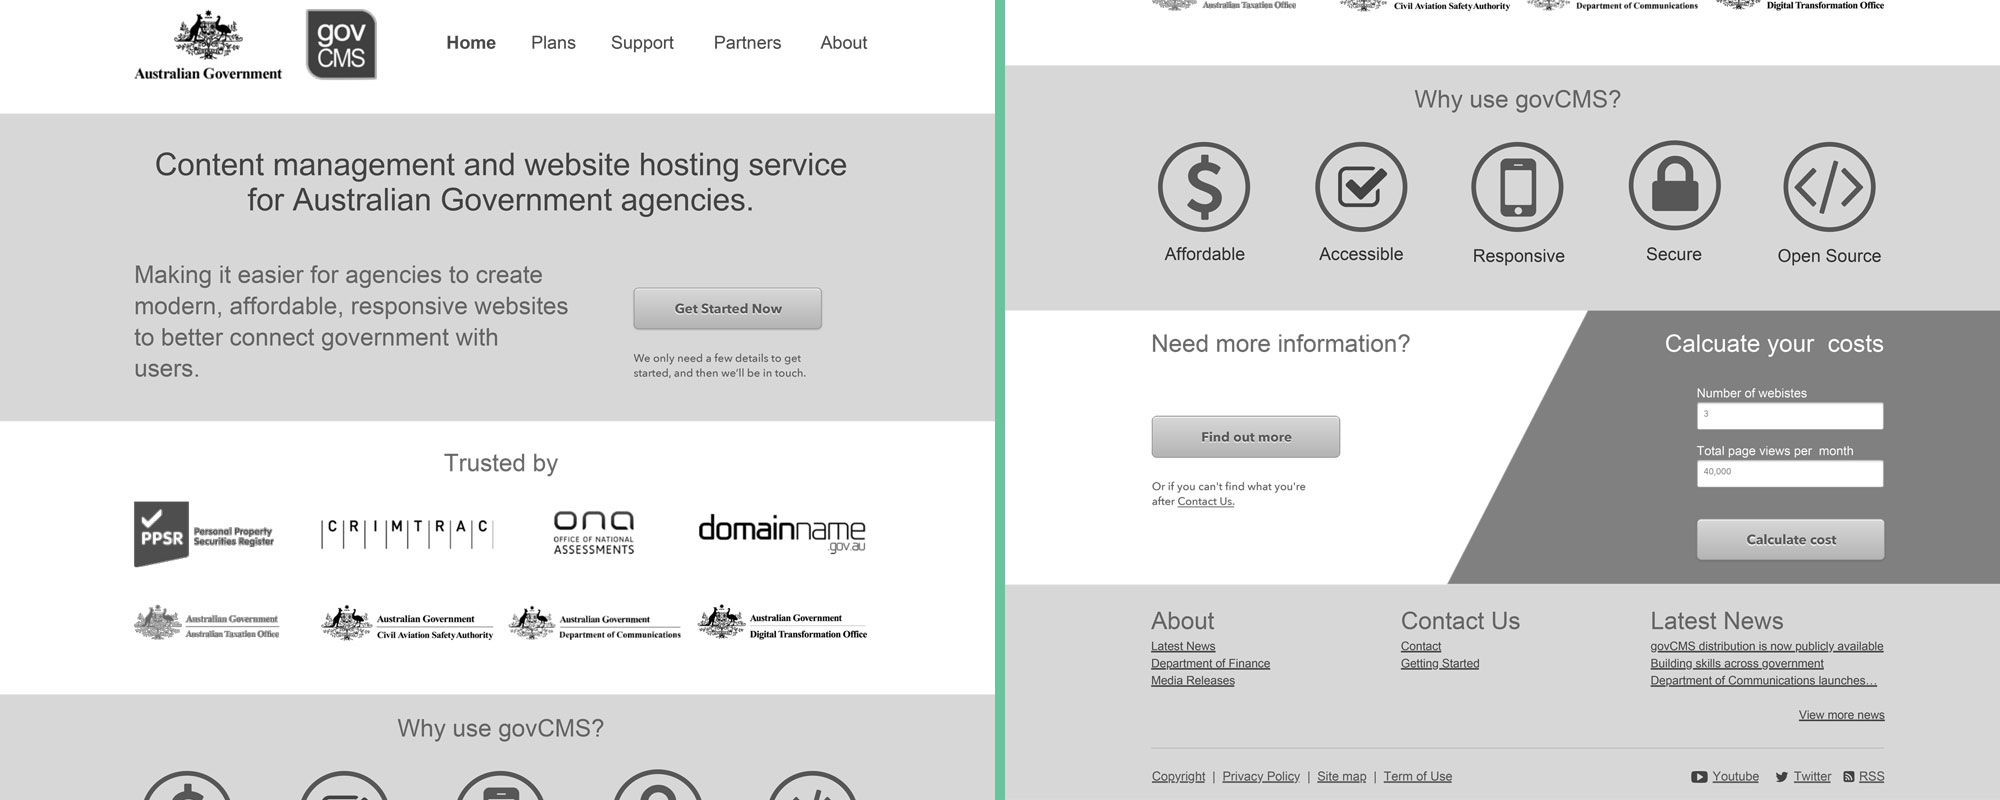Go to the Support page
Screen dimensions: 2000x800
coord(642,43)
